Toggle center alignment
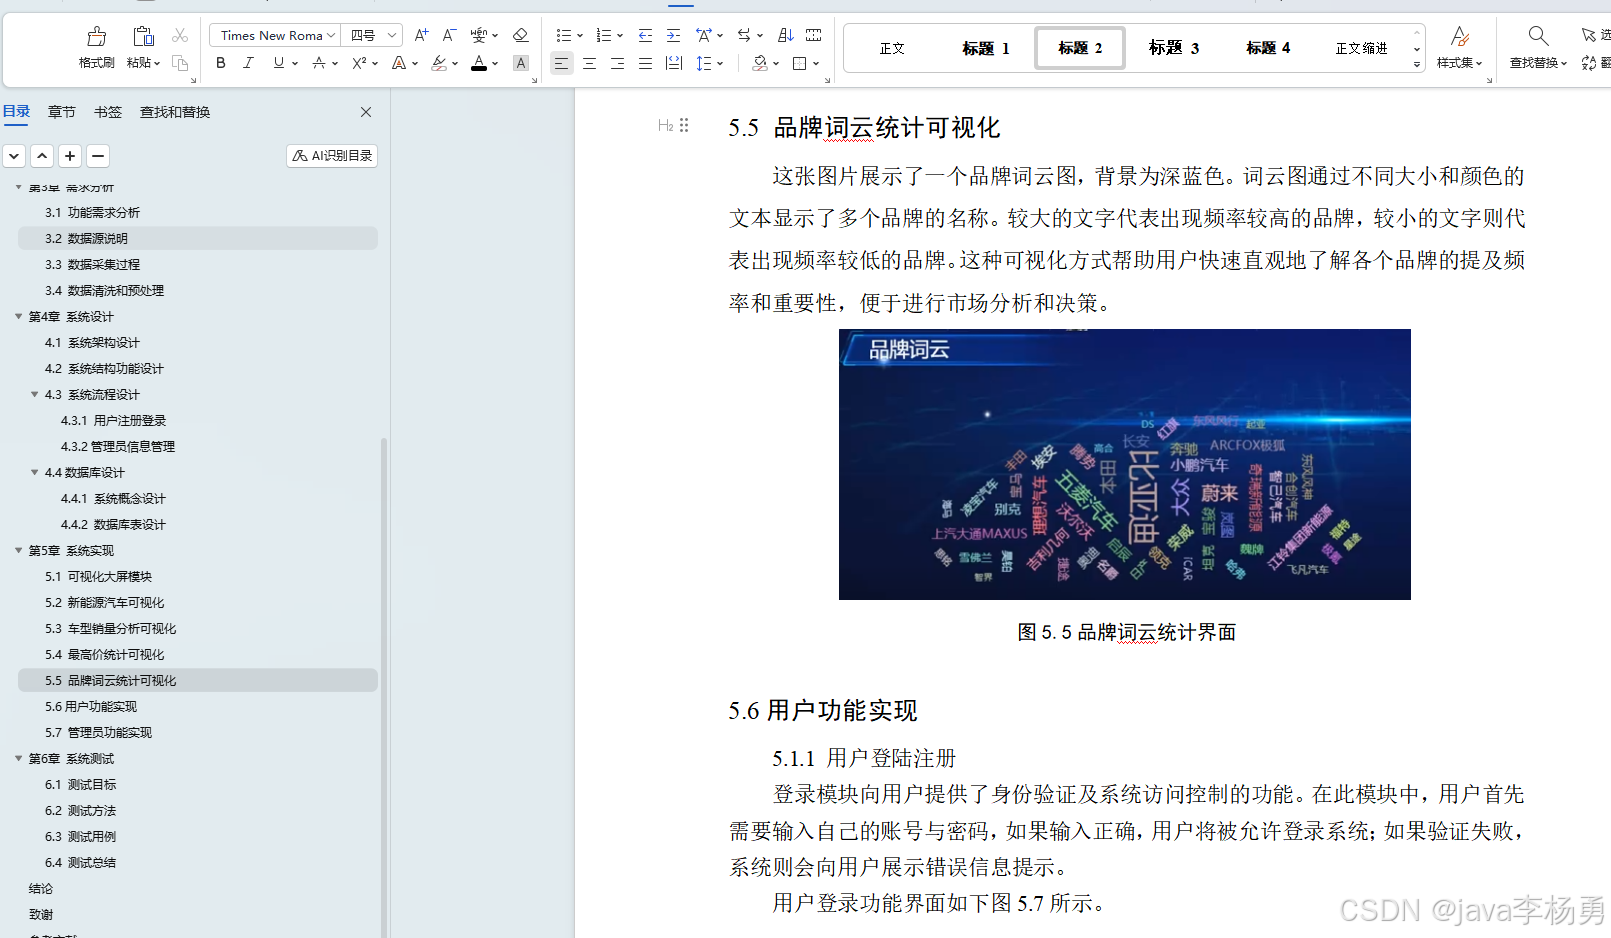Viewport: 1611px width, 938px height. (x=590, y=63)
